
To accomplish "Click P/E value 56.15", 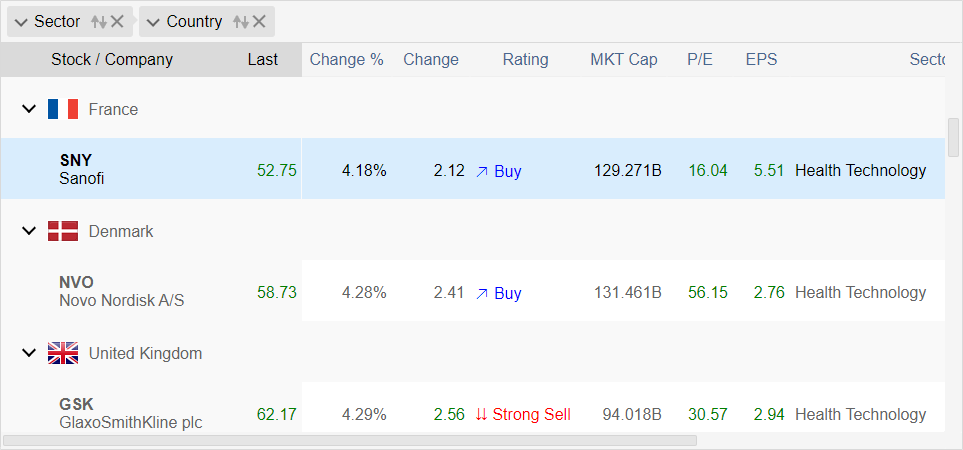I will point(708,293).
